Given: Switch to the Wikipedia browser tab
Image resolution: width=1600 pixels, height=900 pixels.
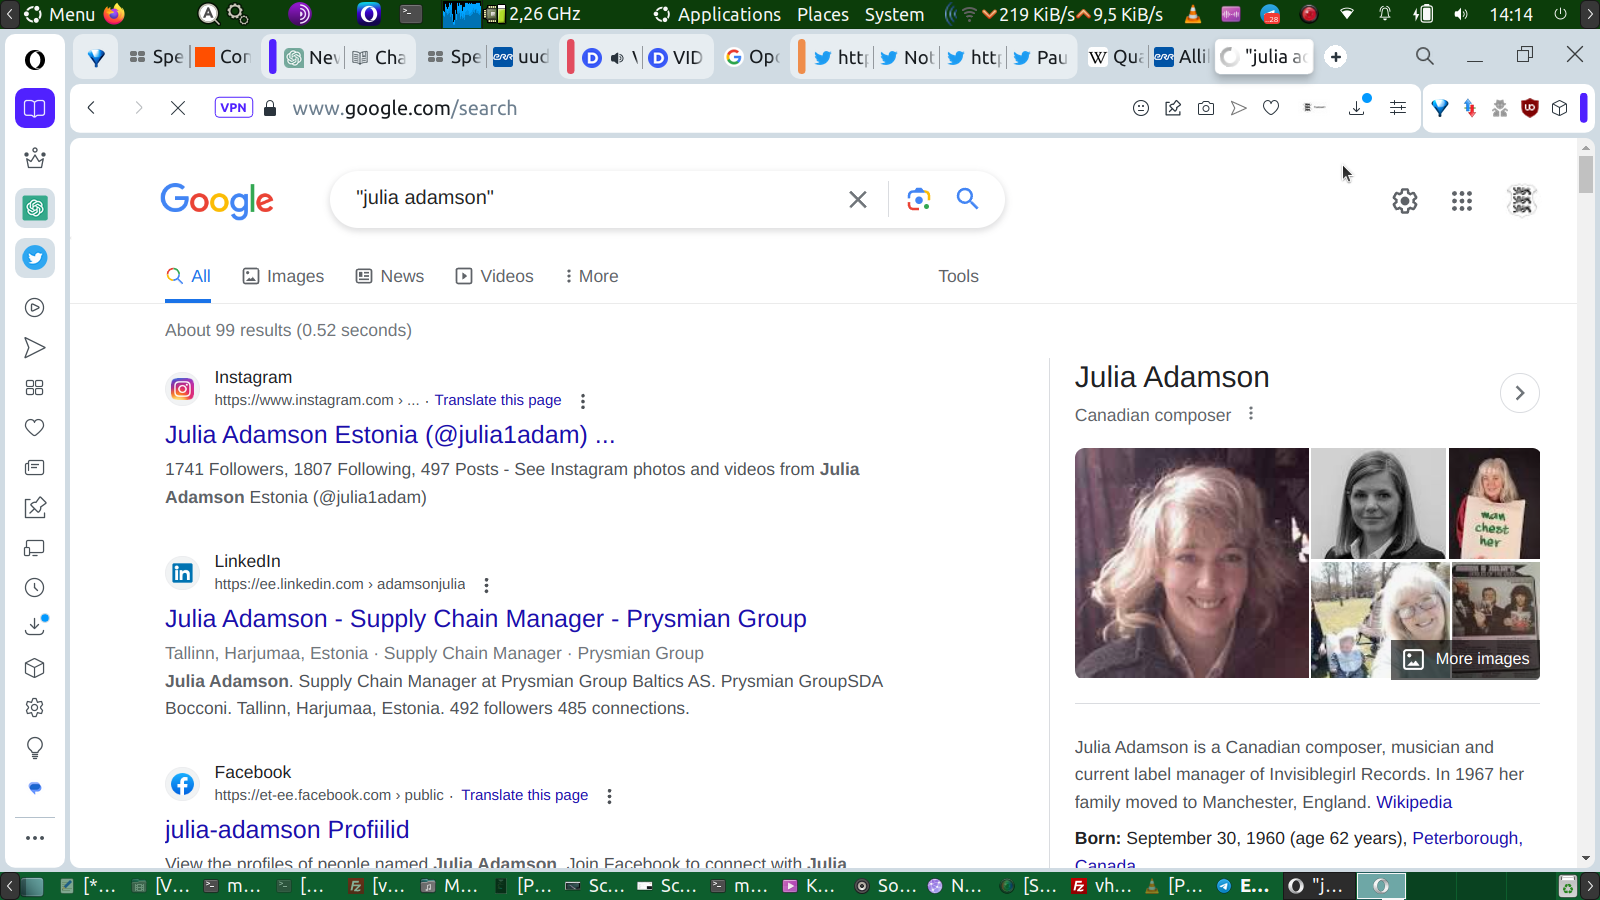Looking at the screenshot, I should tap(1116, 57).
